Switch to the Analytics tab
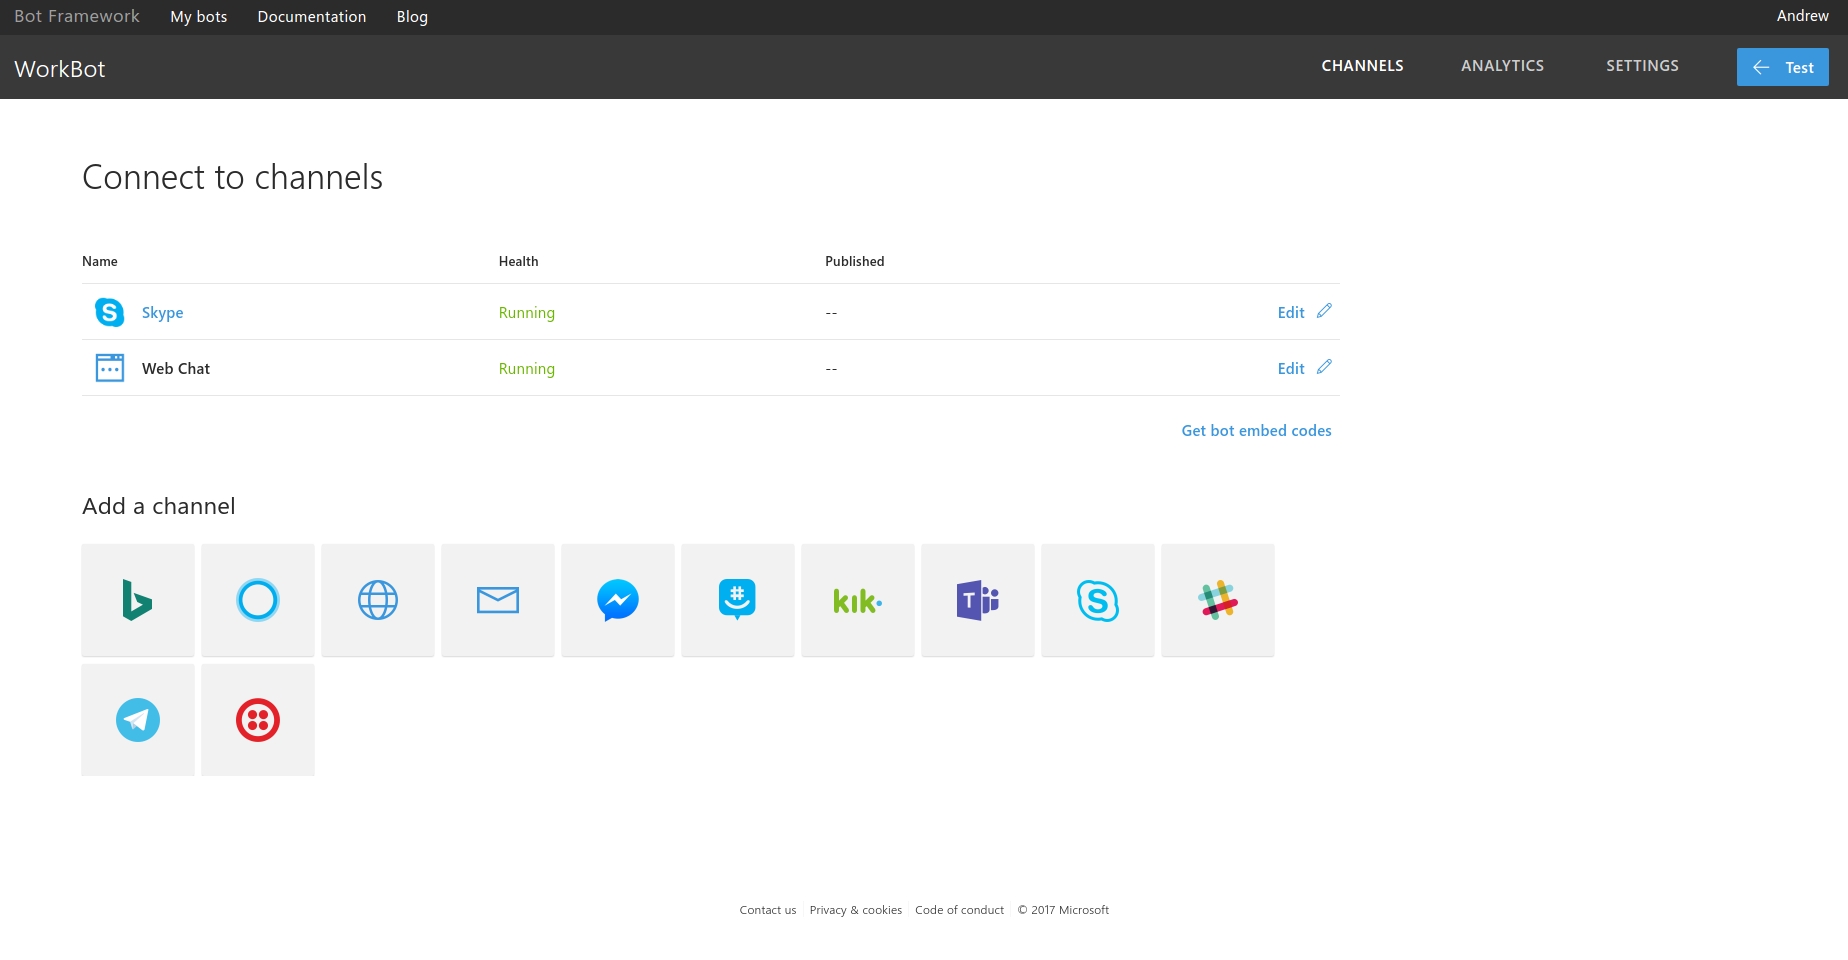This screenshot has width=1848, height=960. point(1502,66)
